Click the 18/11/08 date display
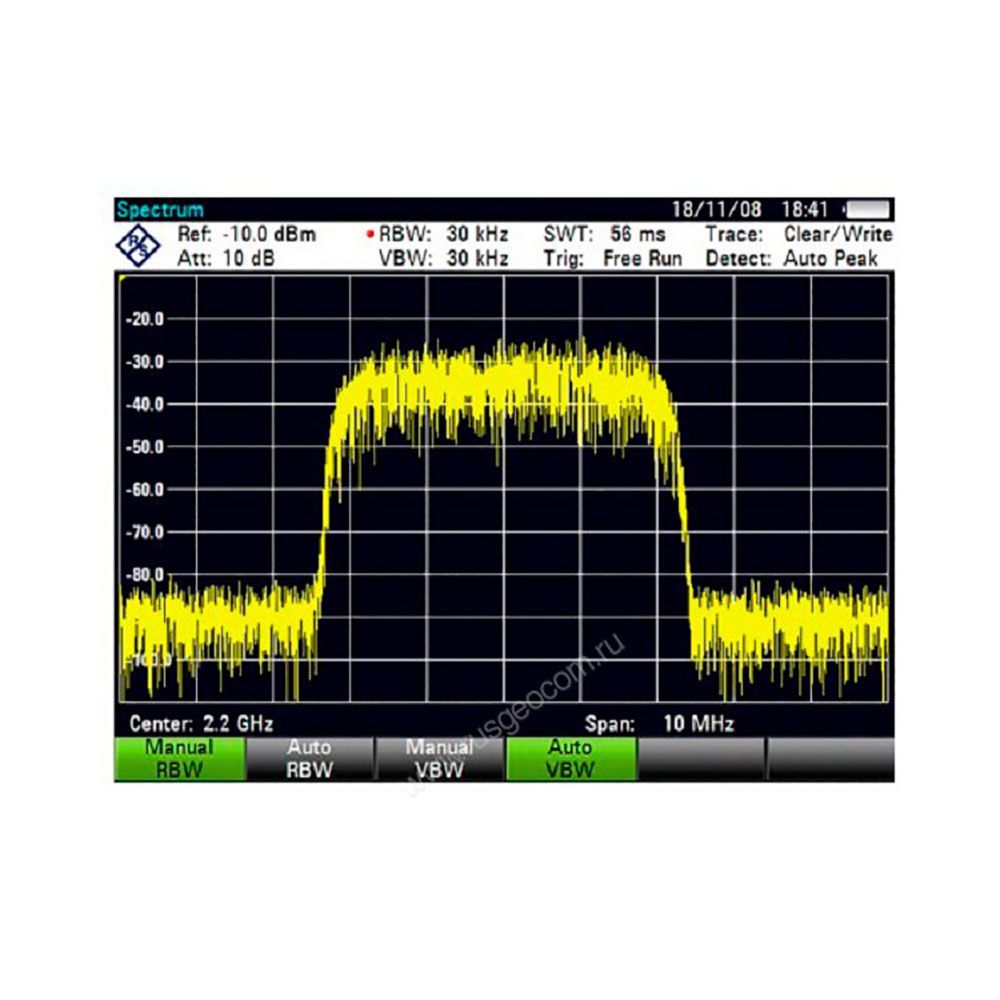Viewport: 1000px width, 1000px height. click(x=716, y=210)
